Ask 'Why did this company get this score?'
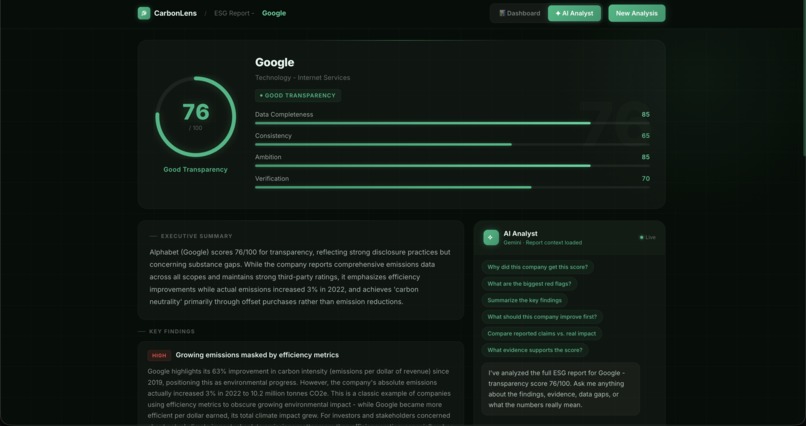Viewport: 806px width, 426px height. tap(538, 267)
